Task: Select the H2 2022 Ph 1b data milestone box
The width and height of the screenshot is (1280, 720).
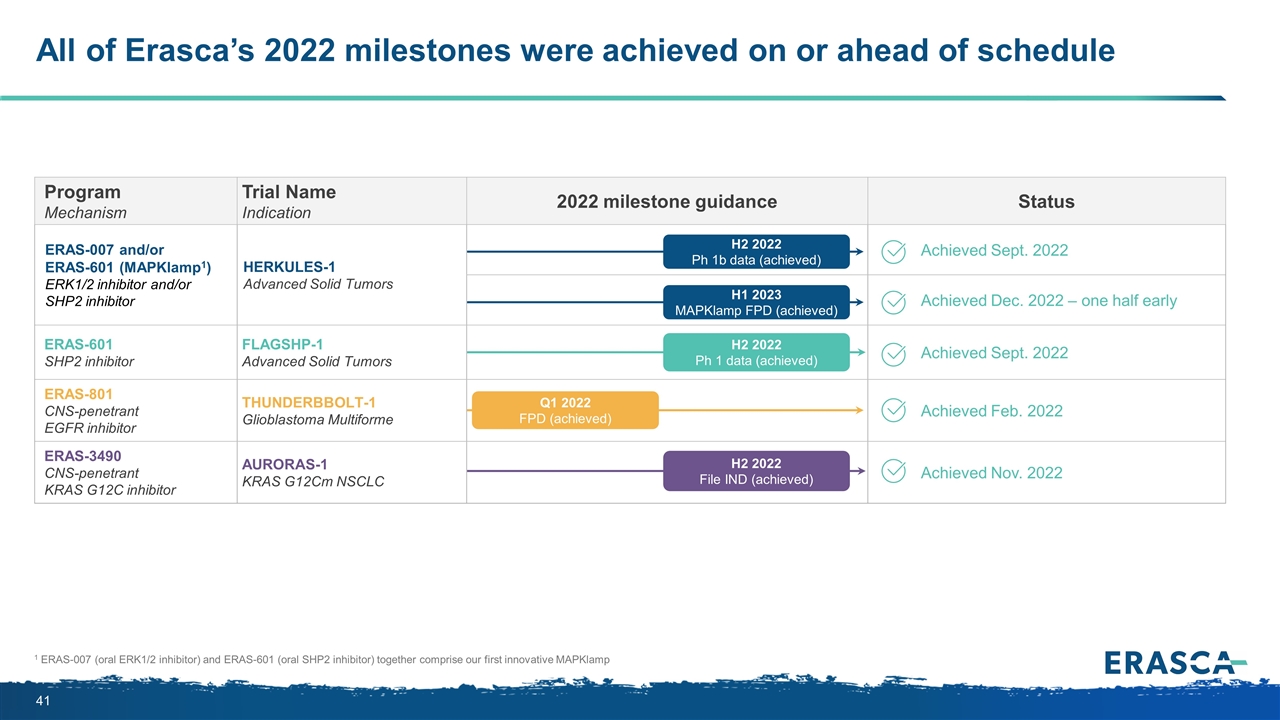Action: pyautogui.click(x=756, y=252)
